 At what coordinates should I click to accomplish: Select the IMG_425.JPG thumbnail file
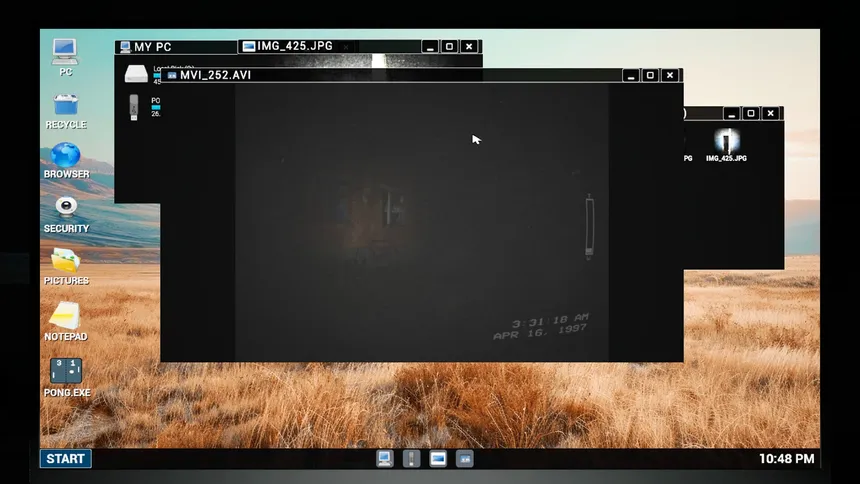[726, 145]
